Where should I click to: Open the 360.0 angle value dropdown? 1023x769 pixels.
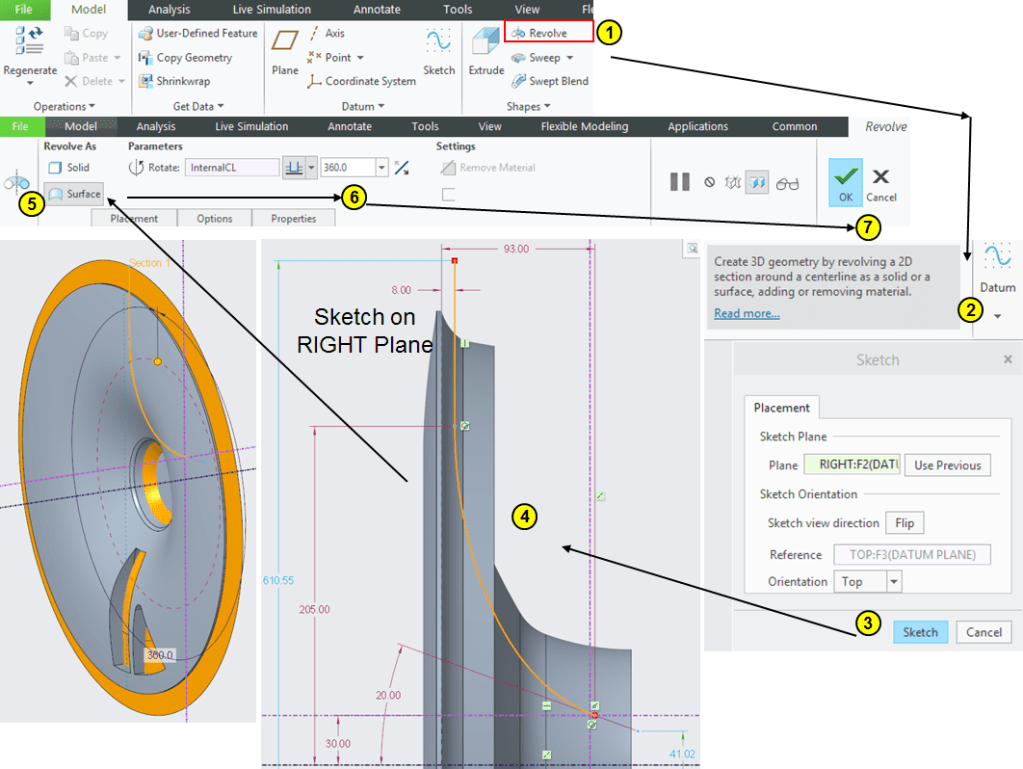point(381,168)
